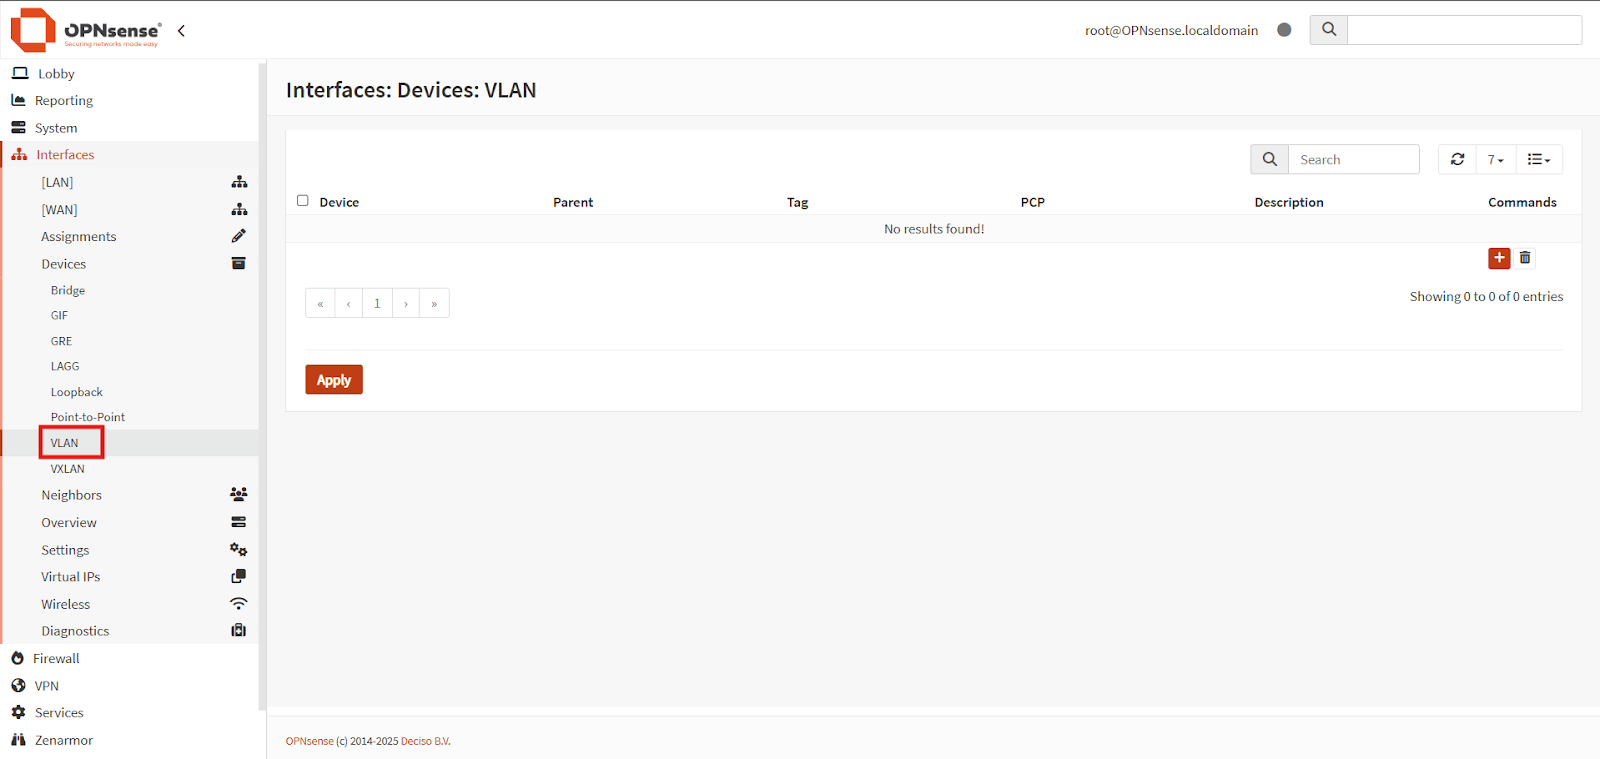Select VLAN in Devices submenu
1600x759 pixels.
[x=64, y=443]
